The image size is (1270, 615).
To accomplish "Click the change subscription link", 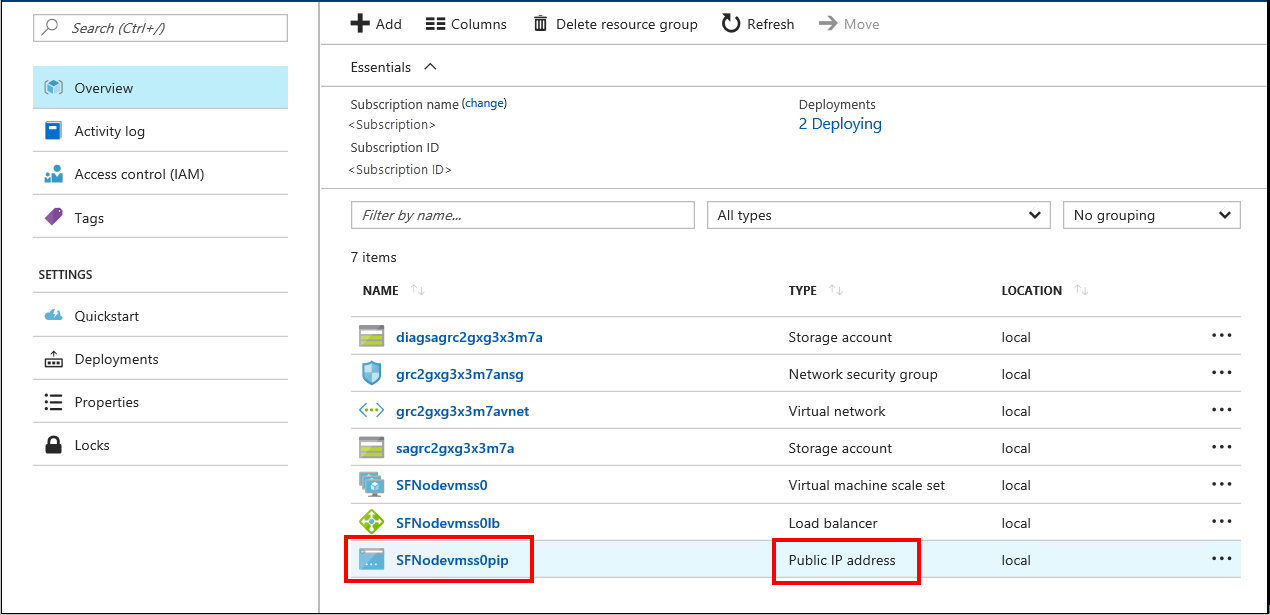I will [x=485, y=103].
